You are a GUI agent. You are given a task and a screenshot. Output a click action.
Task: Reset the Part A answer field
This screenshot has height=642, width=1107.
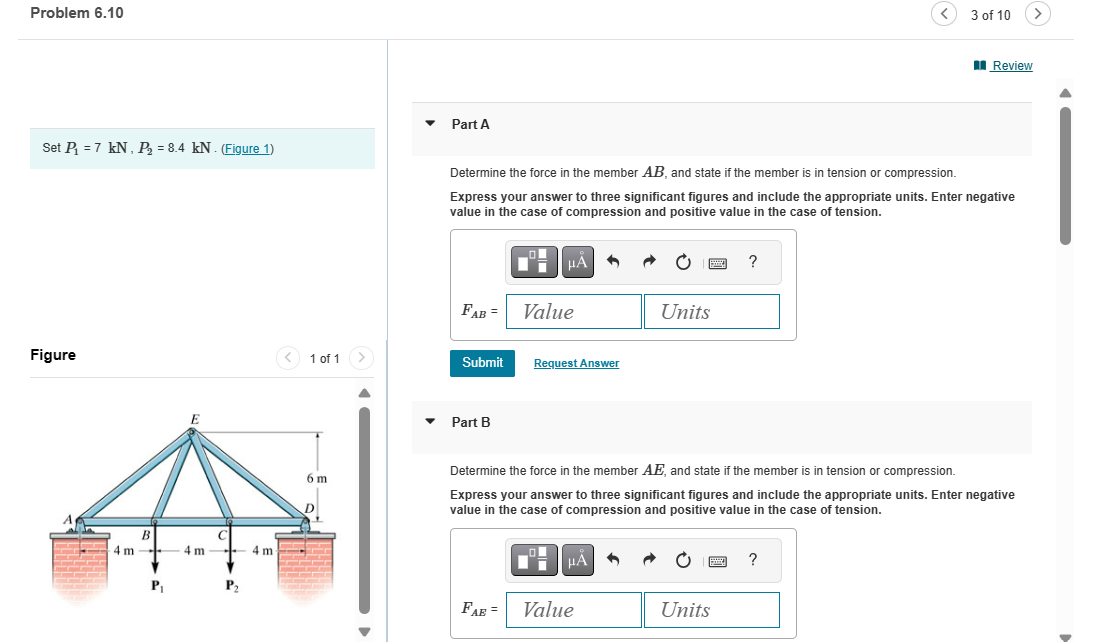coord(682,261)
